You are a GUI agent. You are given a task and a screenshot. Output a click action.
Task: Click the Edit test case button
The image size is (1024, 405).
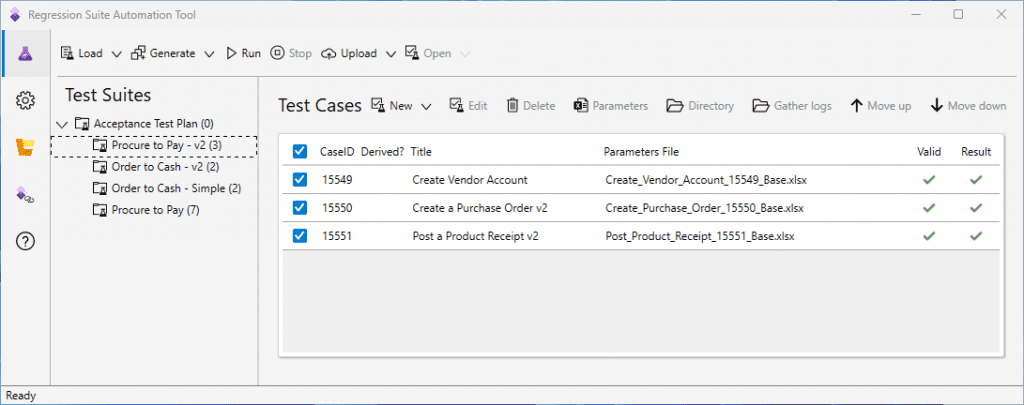click(468, 106)
